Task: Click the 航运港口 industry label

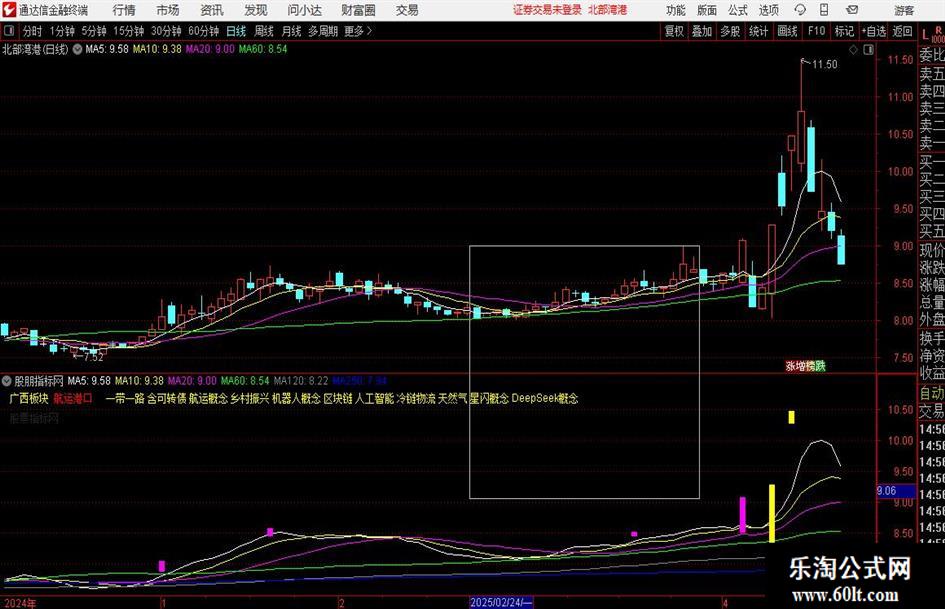Action: (x=73, y=398)
